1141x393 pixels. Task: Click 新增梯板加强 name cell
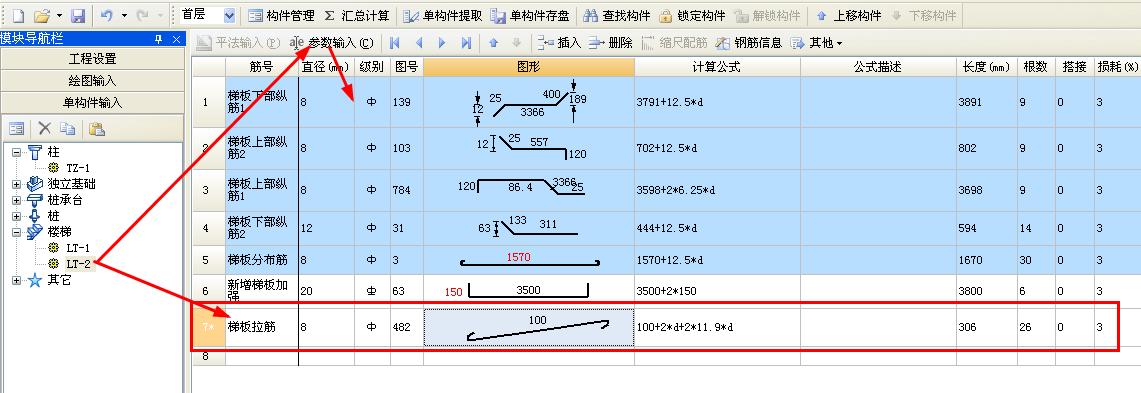(261, 290)
